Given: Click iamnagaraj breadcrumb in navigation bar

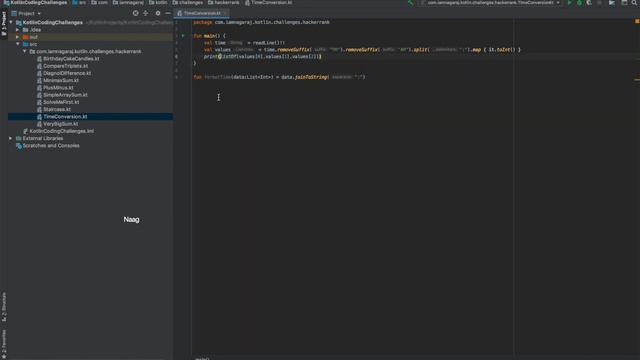Looking at the screenshot, I should tap(128, 2).
